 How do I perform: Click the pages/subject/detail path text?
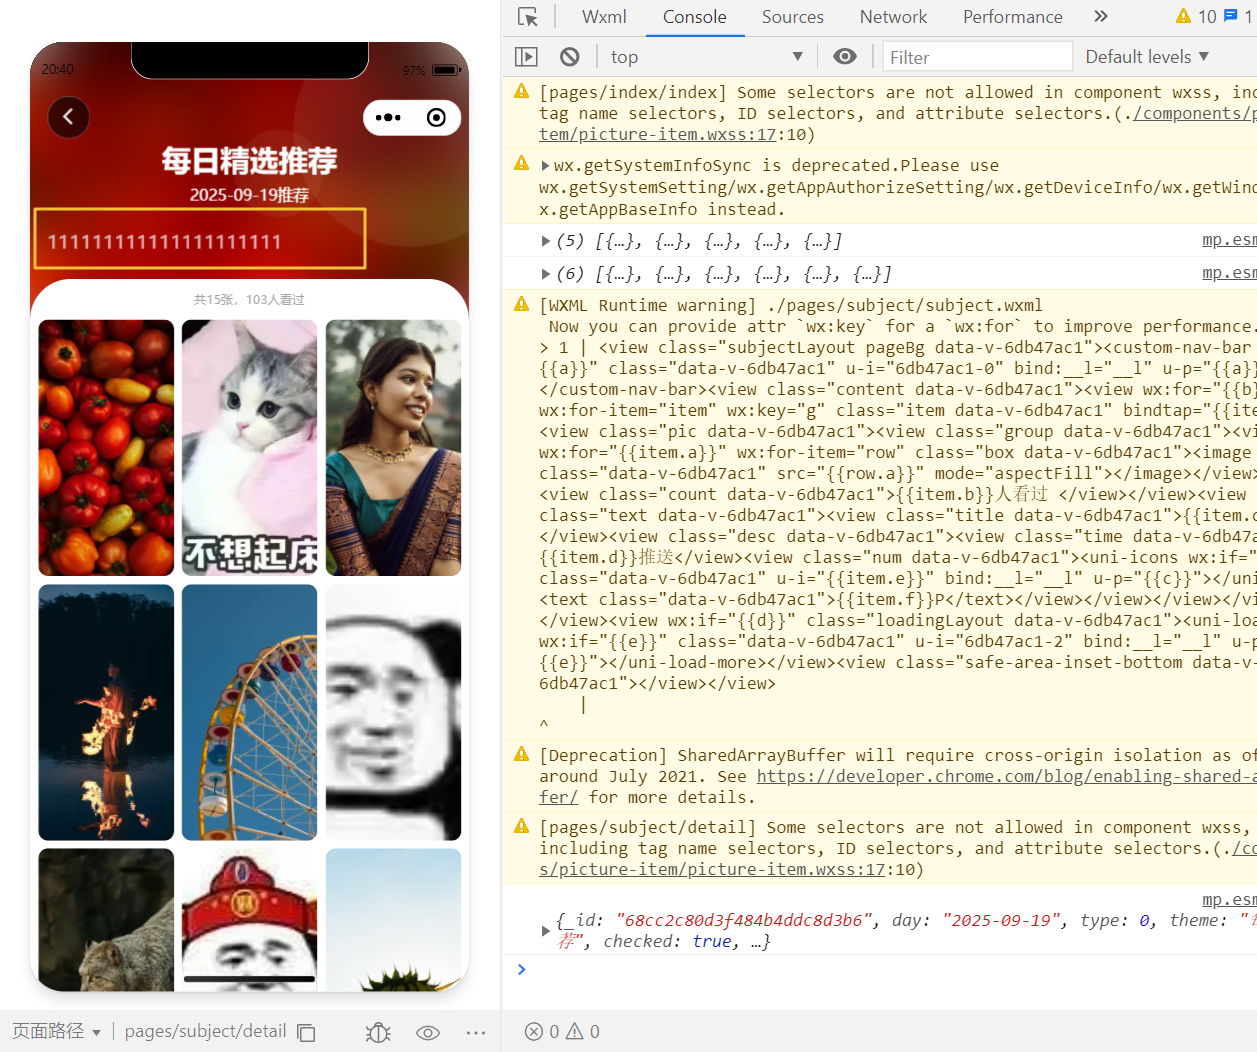(205, 1031)
